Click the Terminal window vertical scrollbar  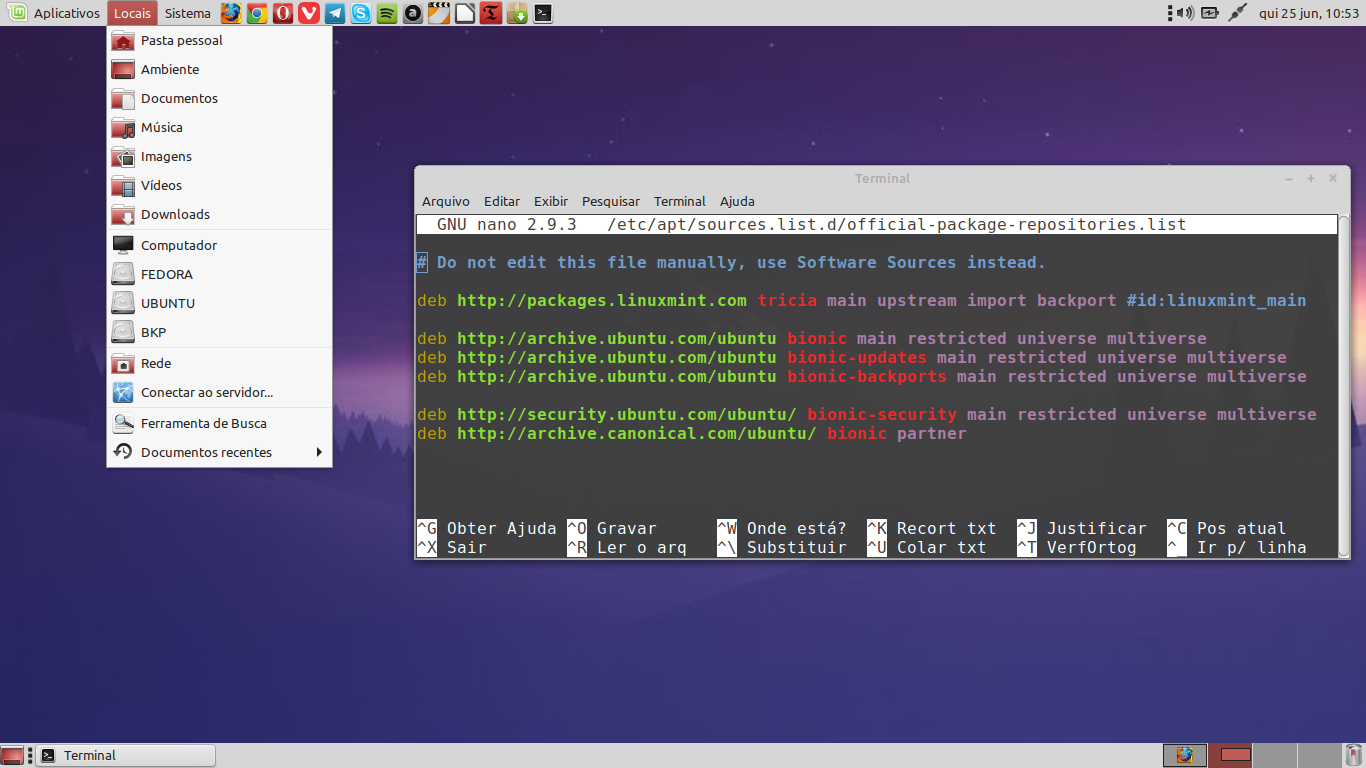click(x=1344, y=386)
